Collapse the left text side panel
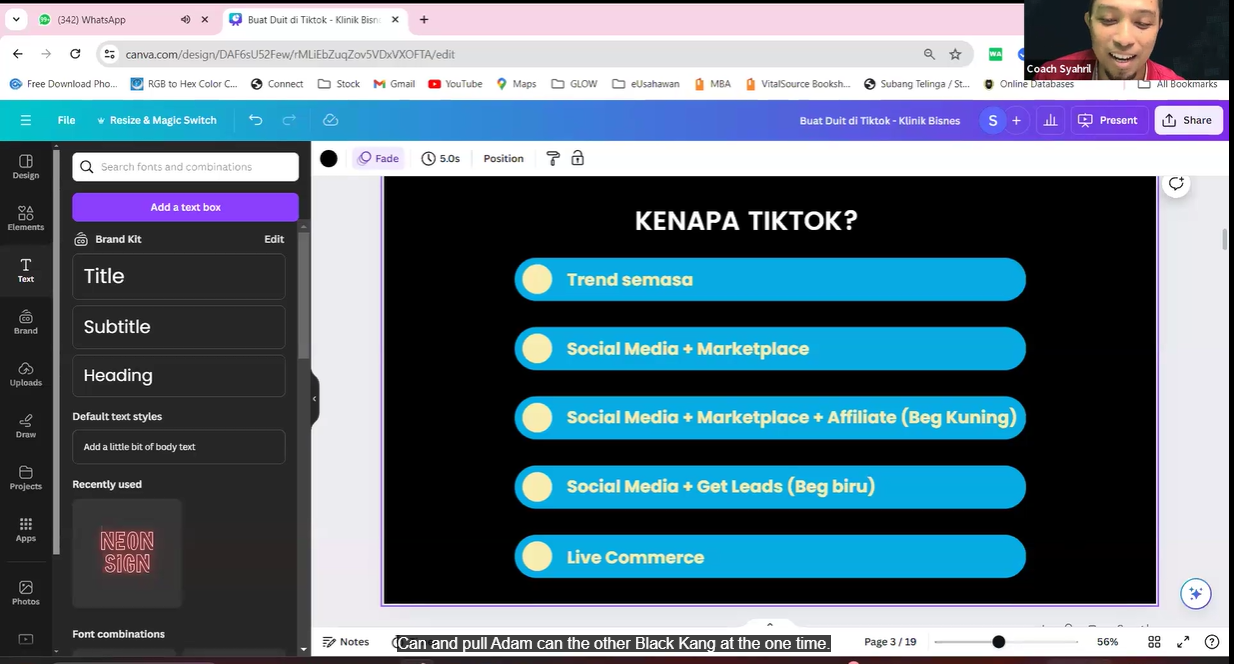This screenshot has width=1234, height=664. pyautogui.click(x=314, y=399)
